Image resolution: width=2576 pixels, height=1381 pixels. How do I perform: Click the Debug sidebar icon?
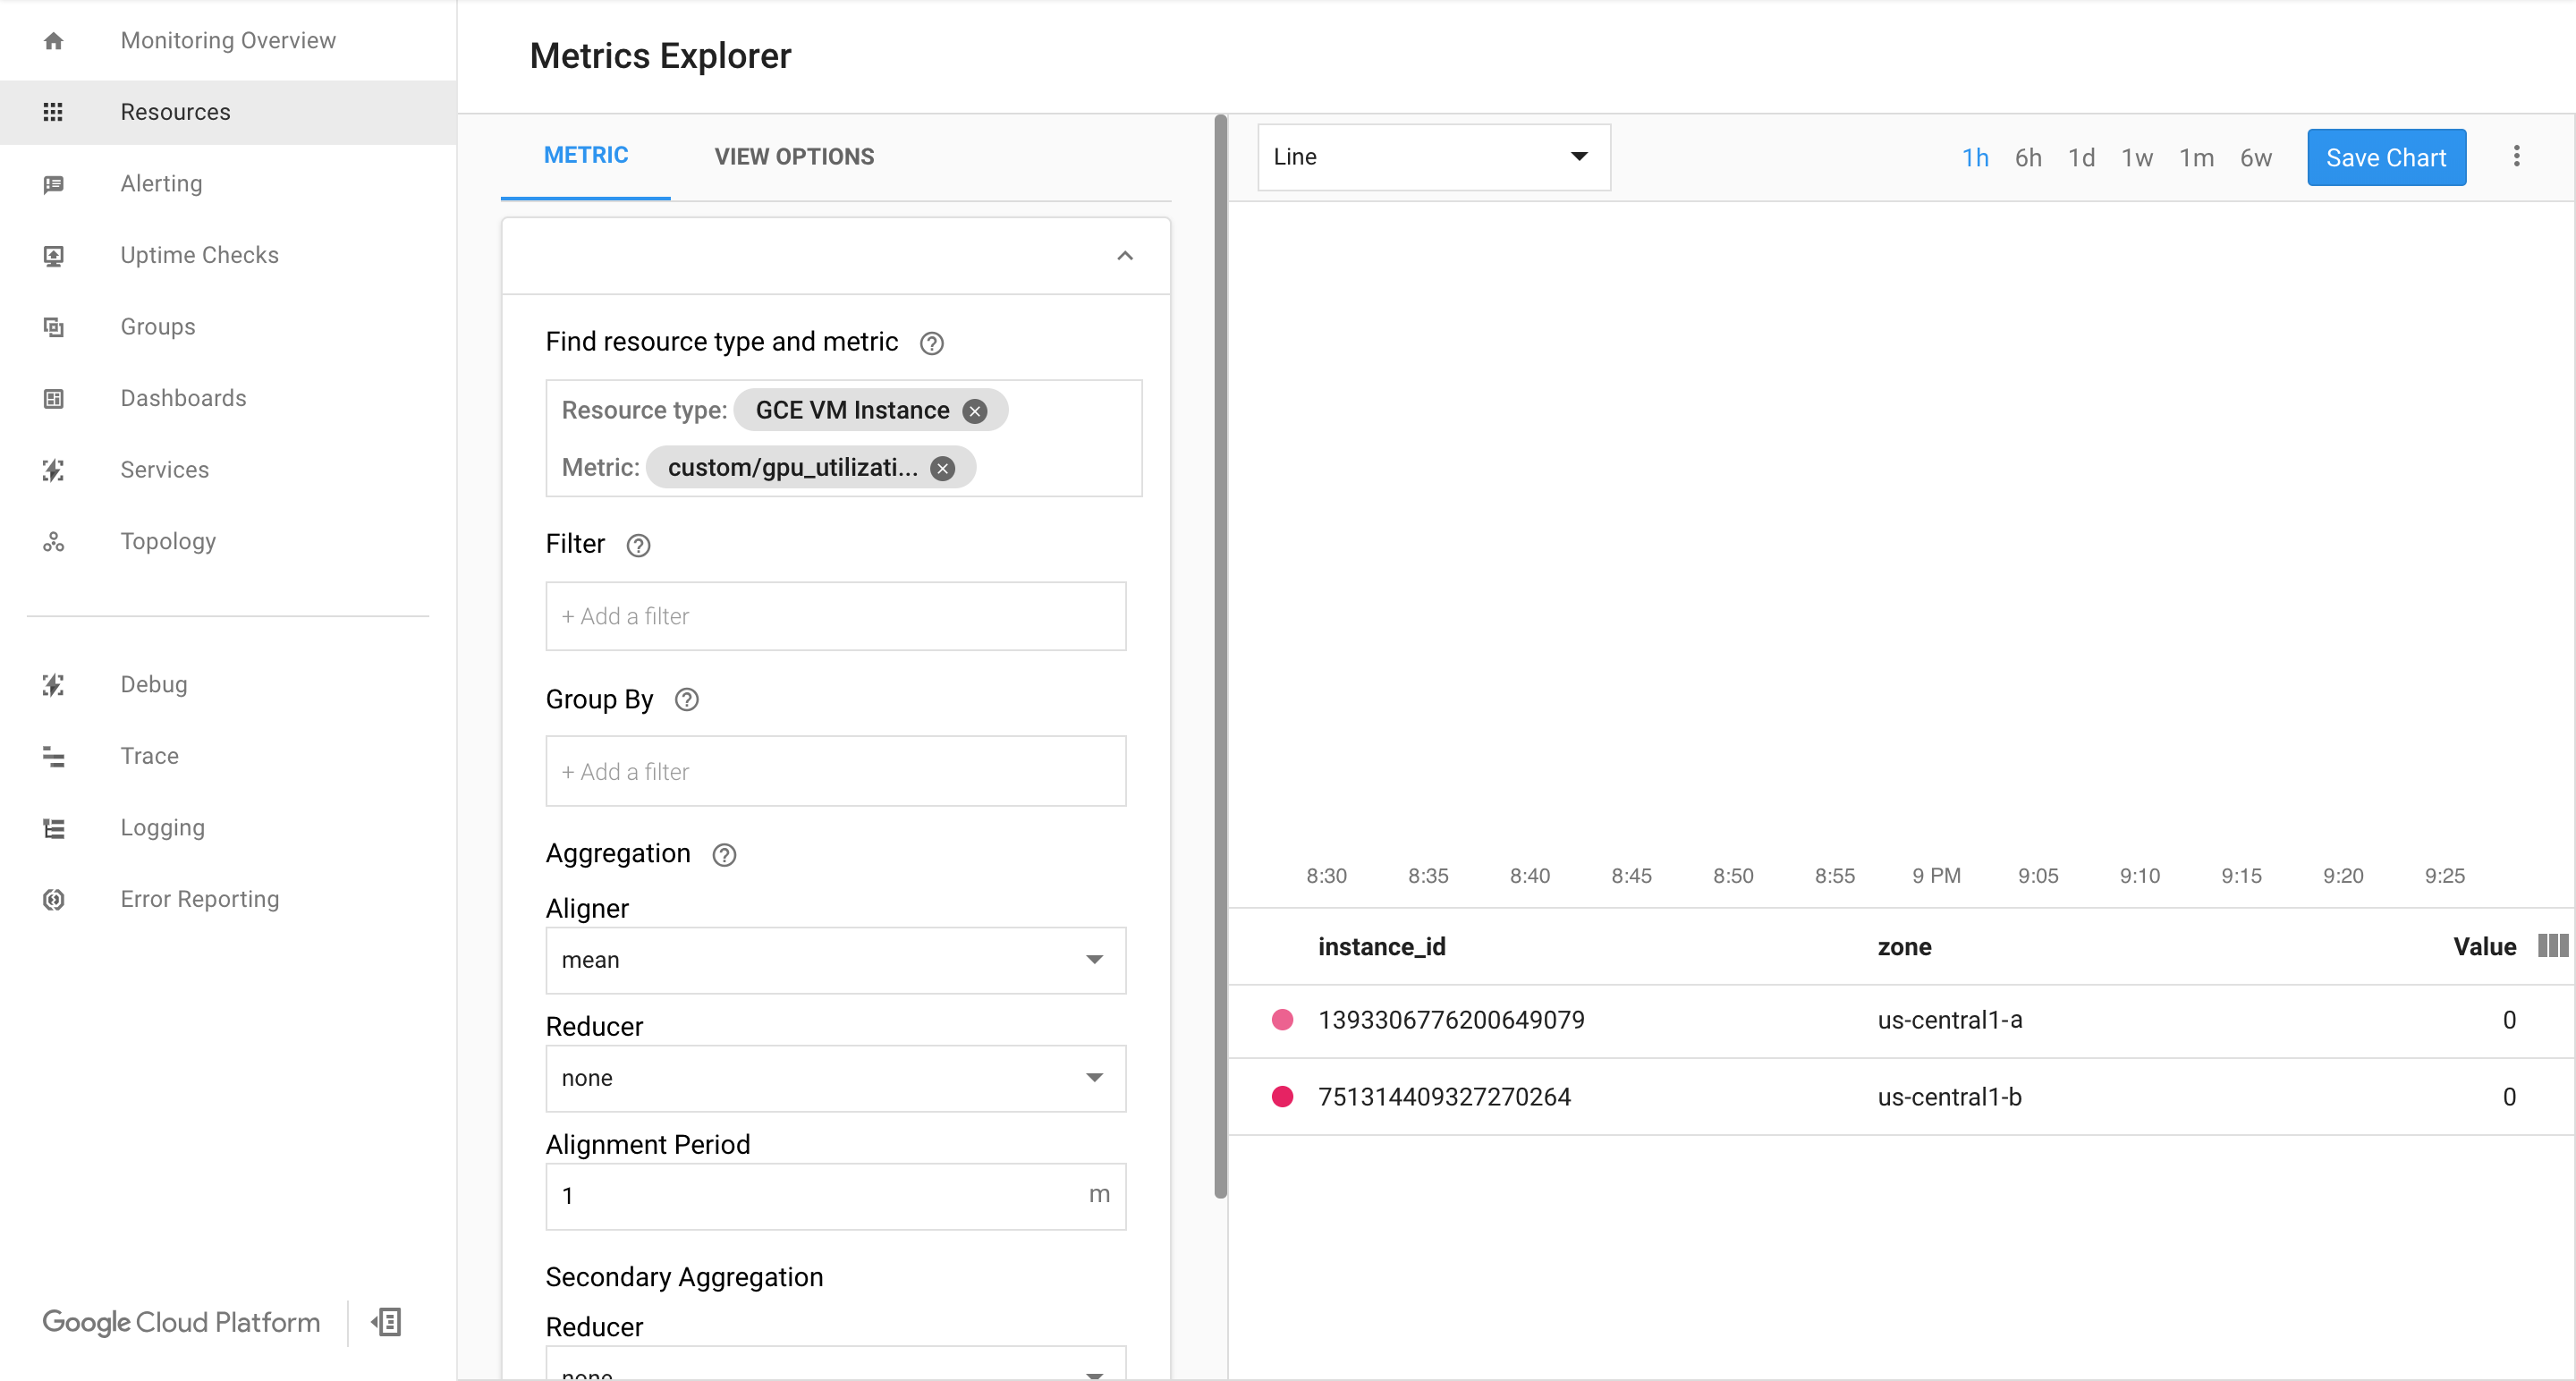(53, 682)
